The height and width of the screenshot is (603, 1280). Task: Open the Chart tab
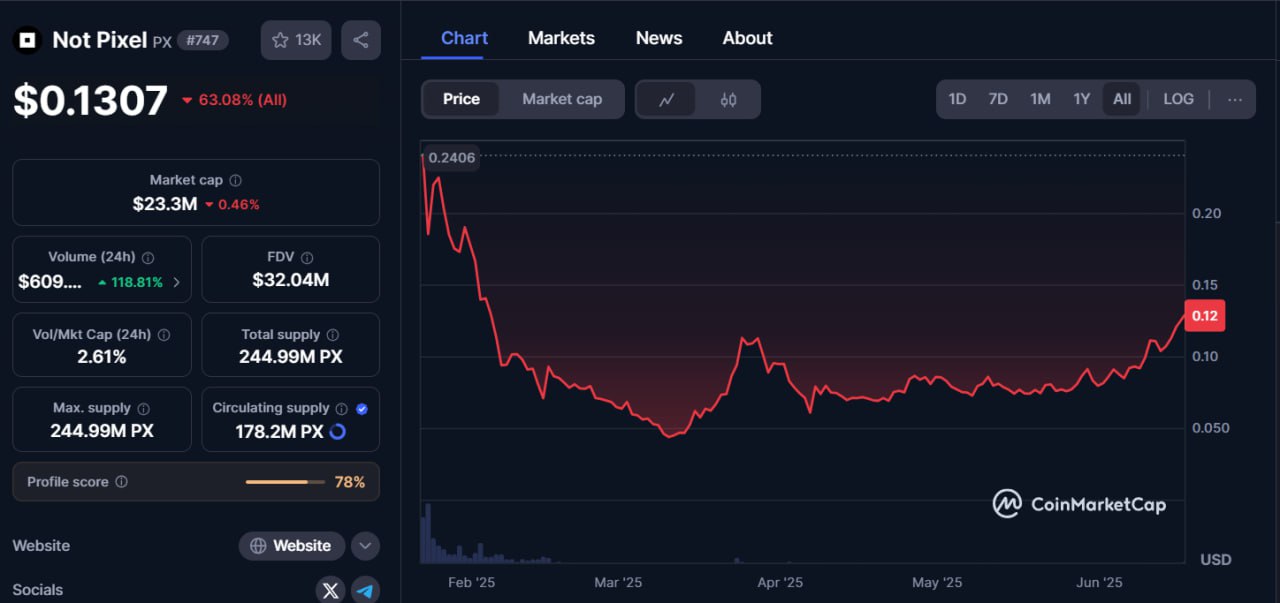(464, 38)
